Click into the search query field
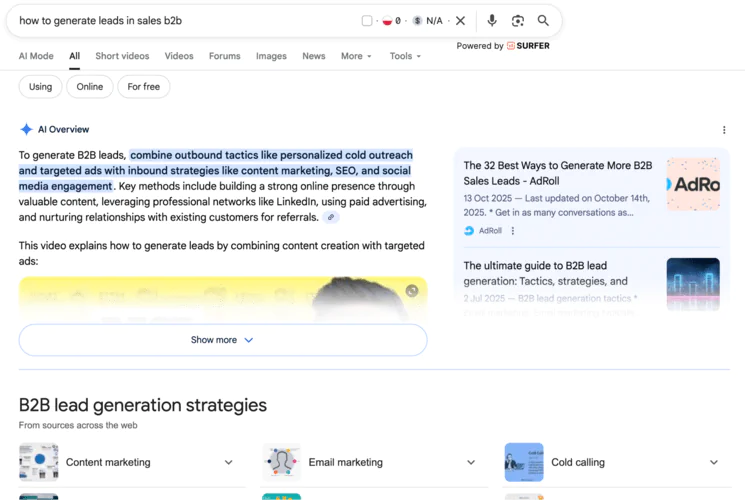The width and height of the screenshot is (745, 500). 185,20
